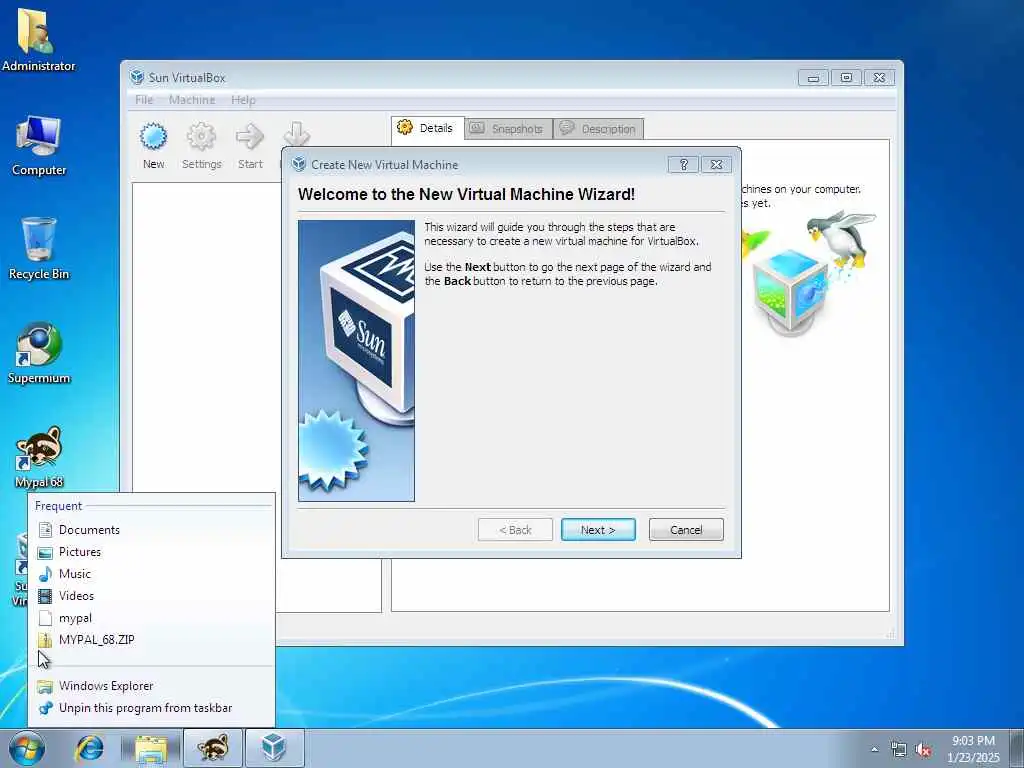Click the wizard help question mark button
1024x768 pixels.
click(683, 165)
